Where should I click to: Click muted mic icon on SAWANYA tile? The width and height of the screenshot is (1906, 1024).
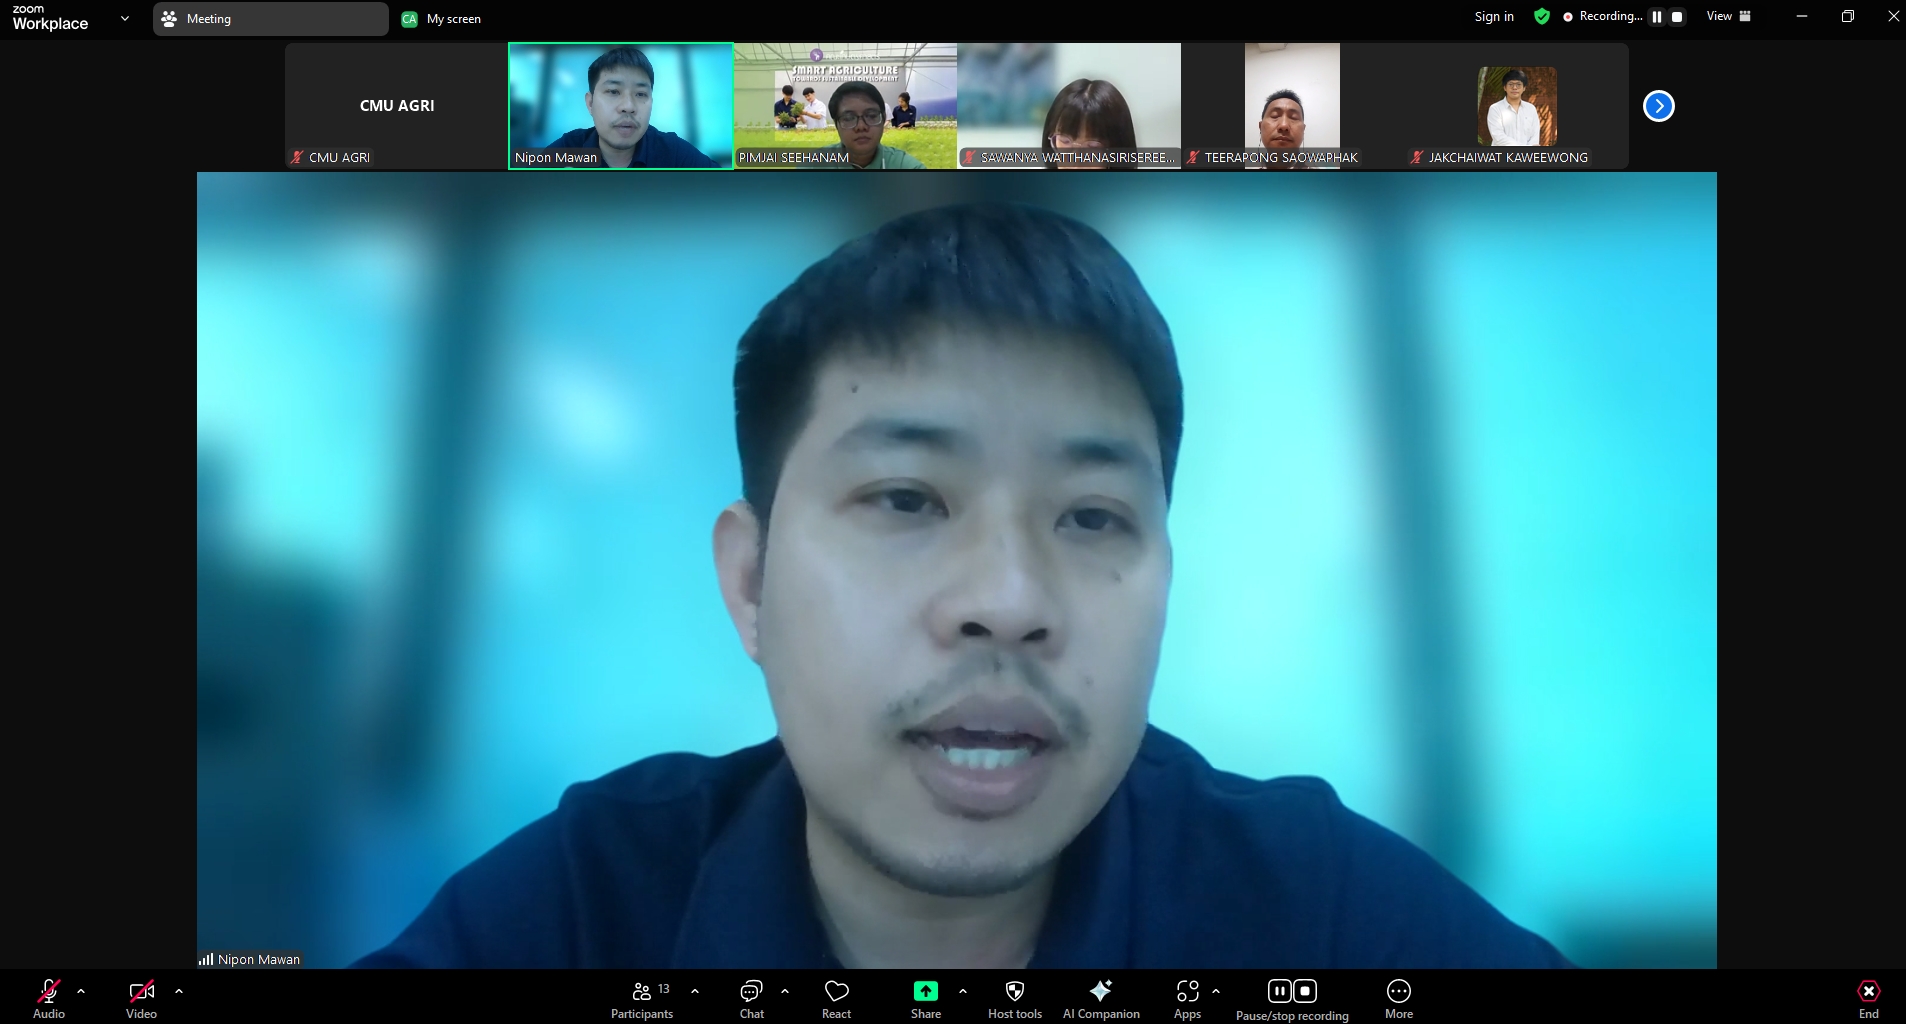click(969, 157)
